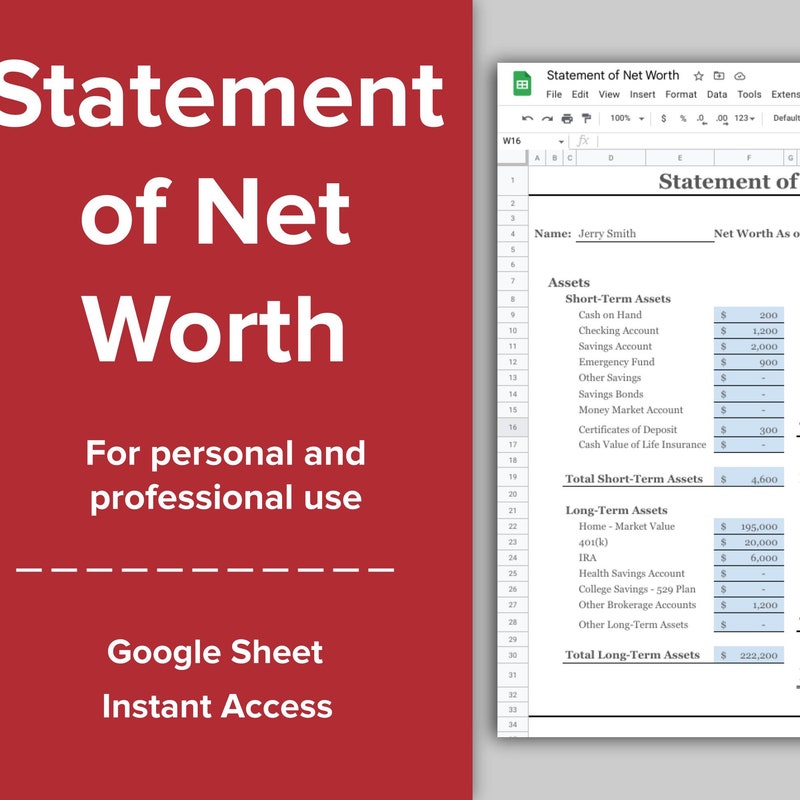Image resolution: width=800 pixels, height=800 pixels.
Task: Click the Savings Account value 2,000
Action: coord(748,346)
